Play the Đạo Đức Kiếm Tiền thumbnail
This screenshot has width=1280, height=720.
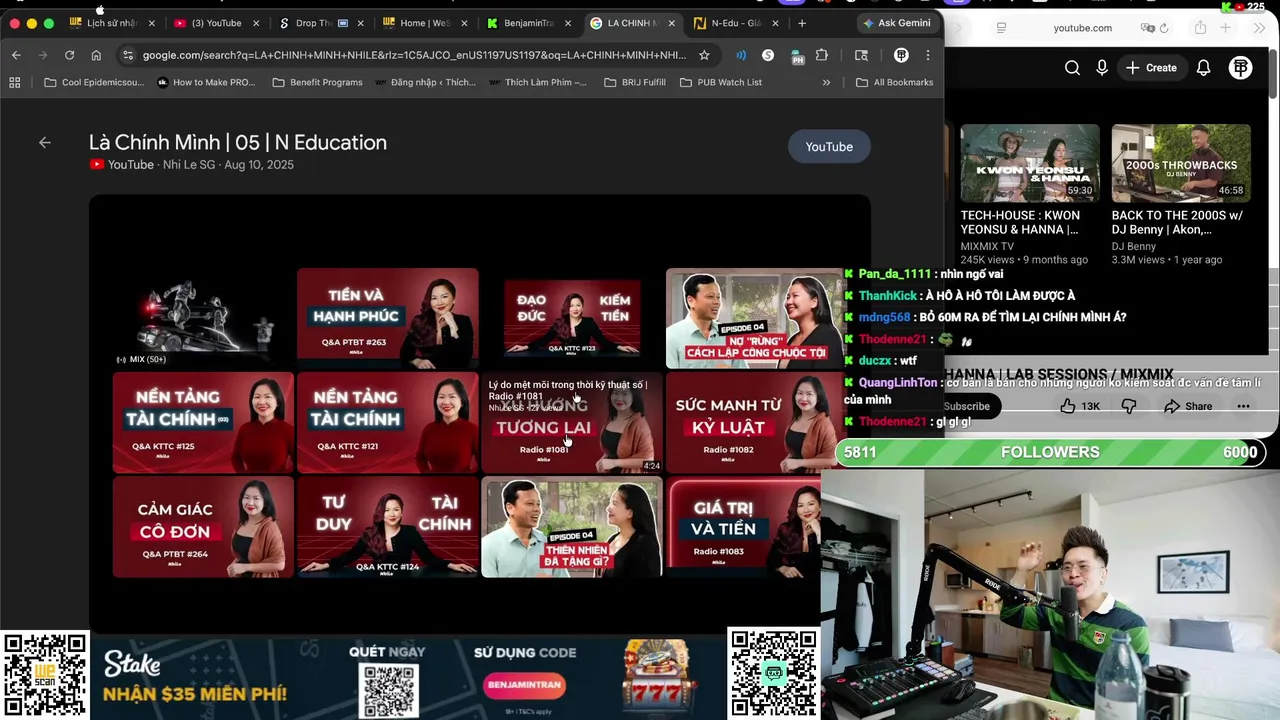[572, 318]
